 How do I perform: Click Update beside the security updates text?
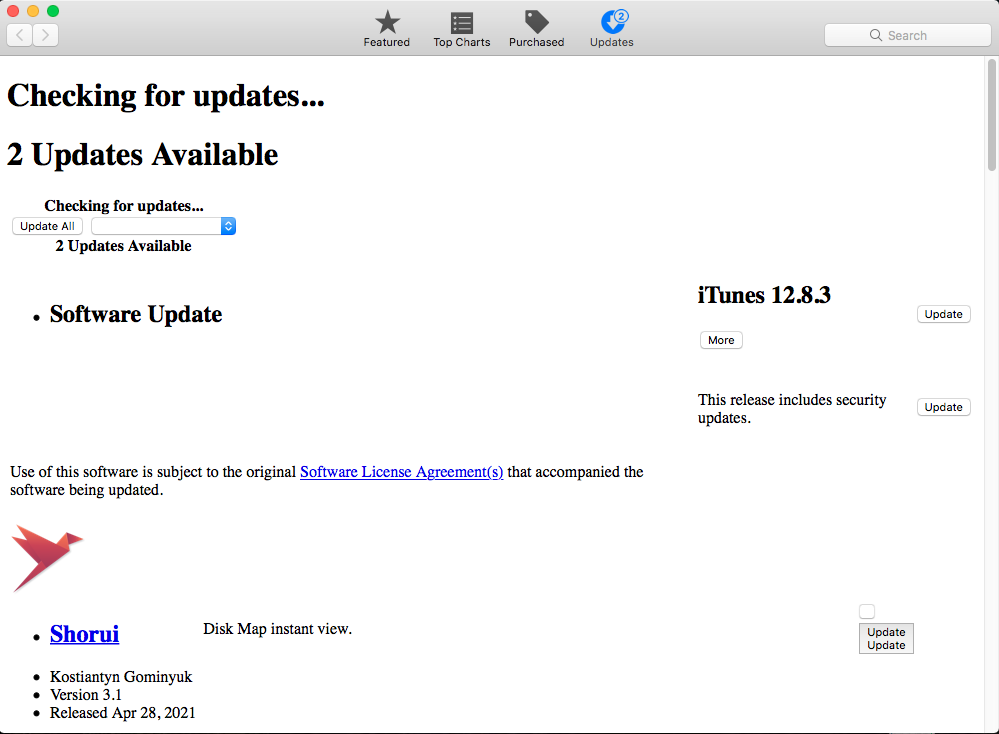(x=944, y=407)
